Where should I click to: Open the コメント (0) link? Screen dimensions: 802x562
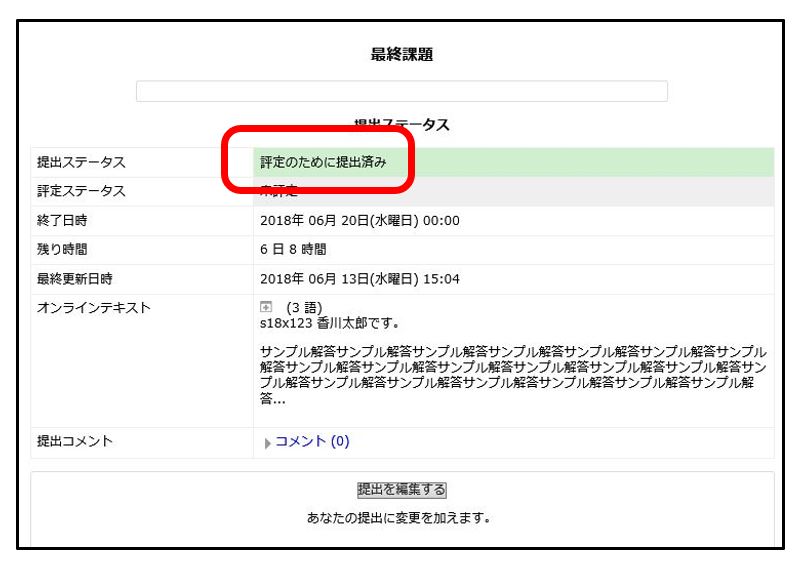[312, 442]
